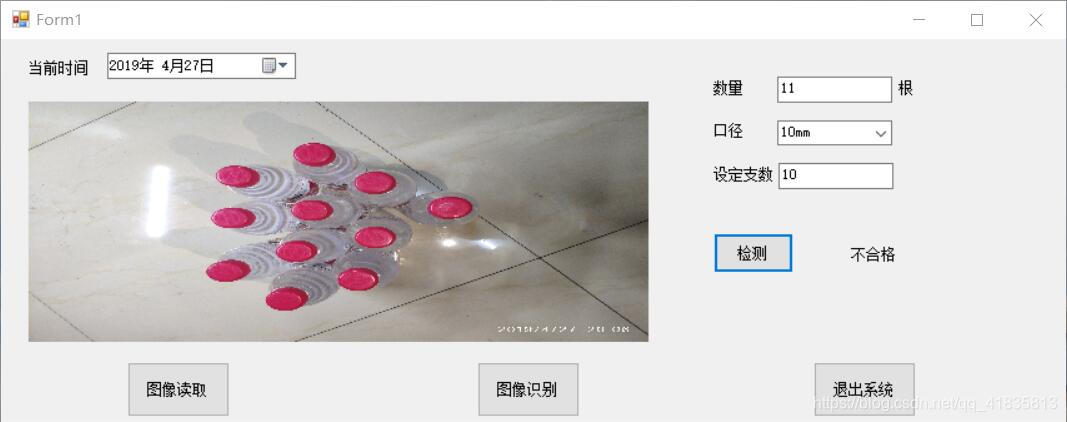This screenshot has width=1067, height=422.
Task: Click the Form1 title text
Action: click(59, 20)
